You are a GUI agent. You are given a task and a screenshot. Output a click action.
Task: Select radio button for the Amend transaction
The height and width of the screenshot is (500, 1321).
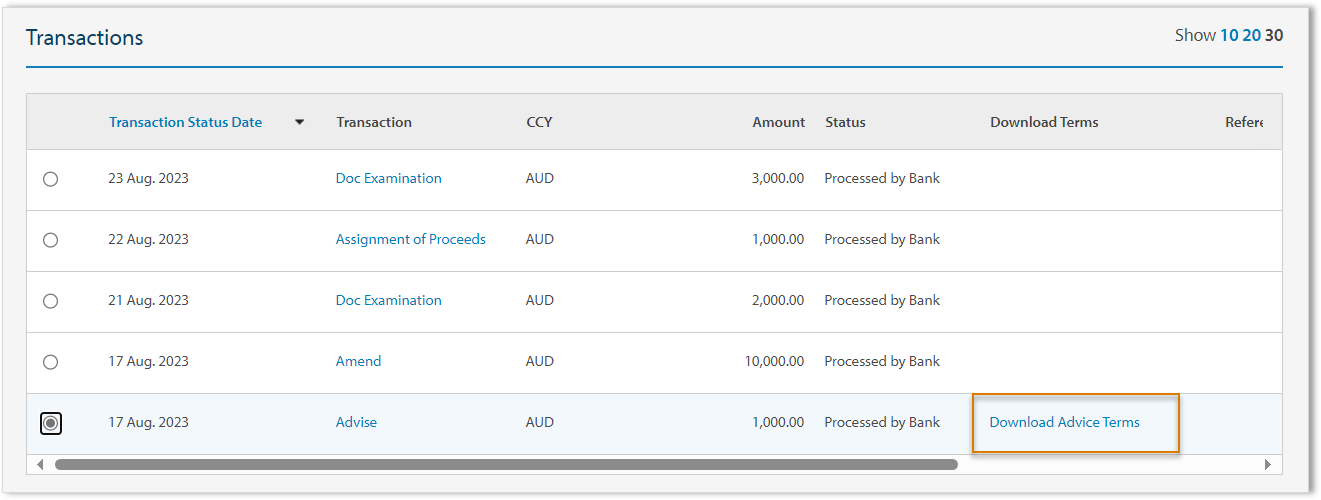tap(50, 362)
